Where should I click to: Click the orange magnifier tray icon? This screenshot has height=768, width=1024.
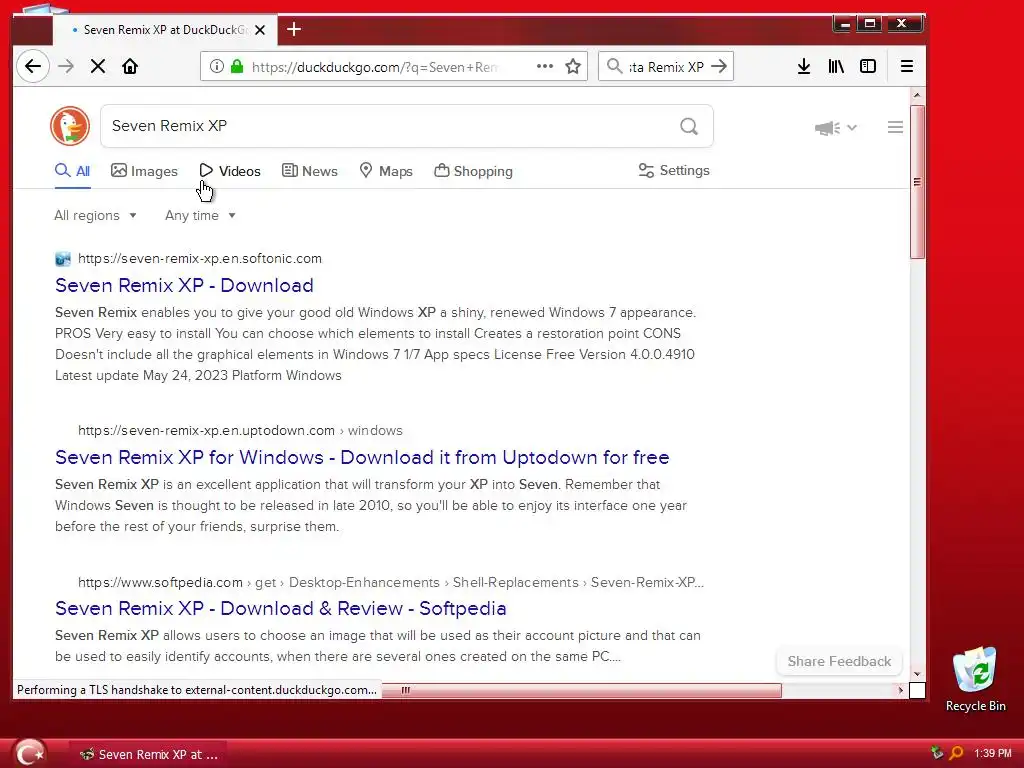pos(956,753)
